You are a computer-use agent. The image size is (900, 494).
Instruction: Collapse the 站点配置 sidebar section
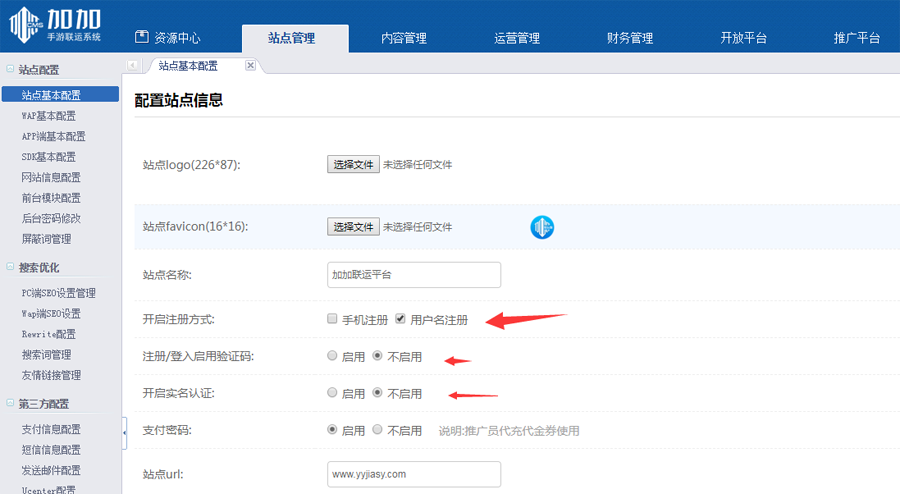point(10,70)
